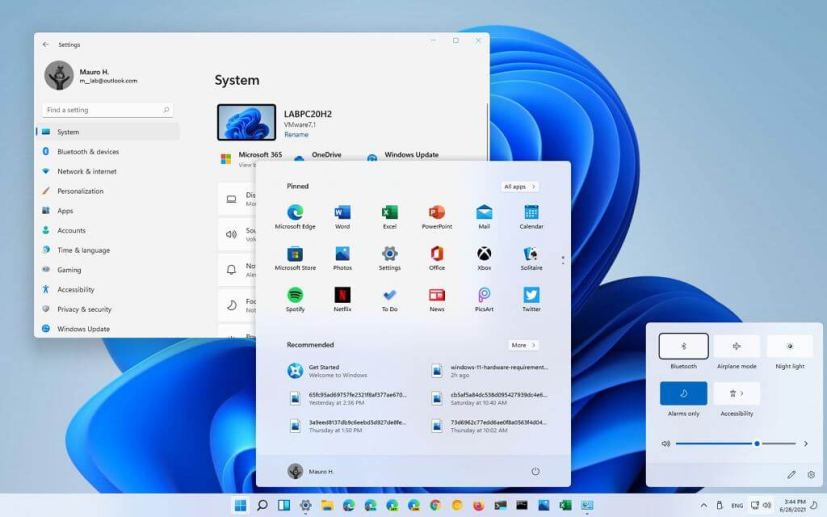Open the Twitter pinned app
The width and height of the screenshot is (827, 517).
(x=531, y=300)
